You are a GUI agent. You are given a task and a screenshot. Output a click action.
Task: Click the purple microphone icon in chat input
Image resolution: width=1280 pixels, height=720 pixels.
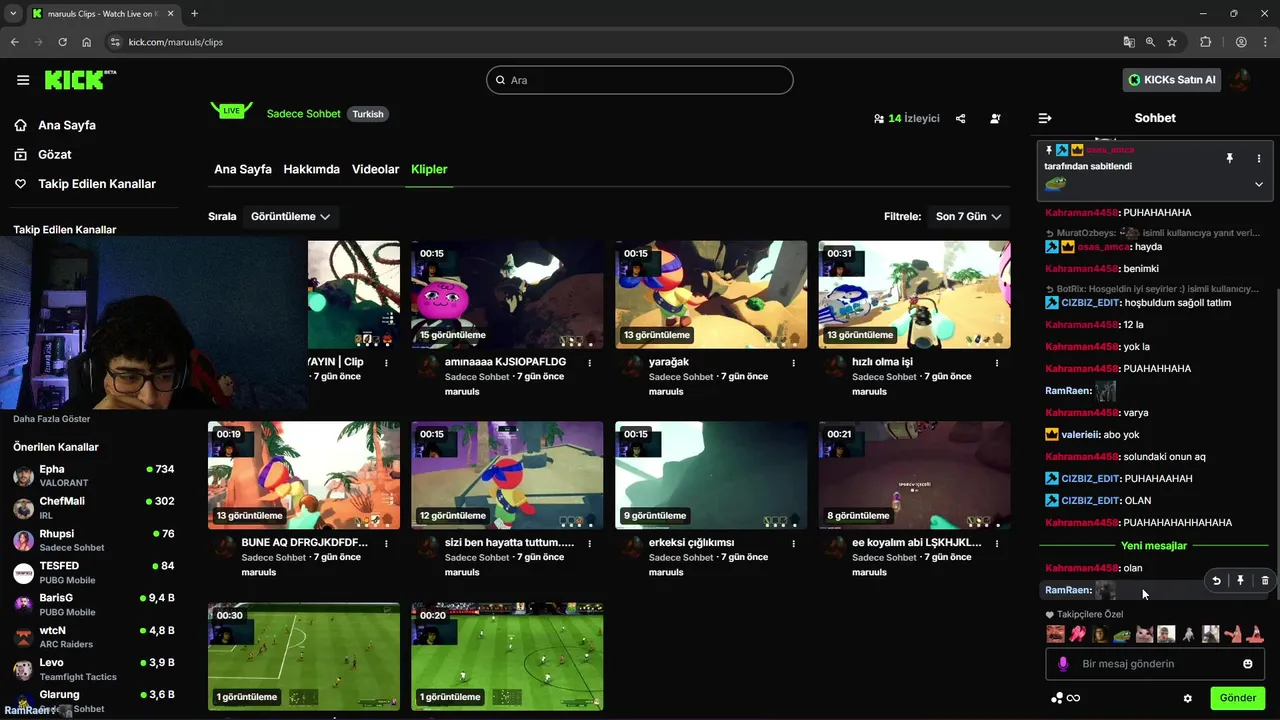tap(1063, 664)
